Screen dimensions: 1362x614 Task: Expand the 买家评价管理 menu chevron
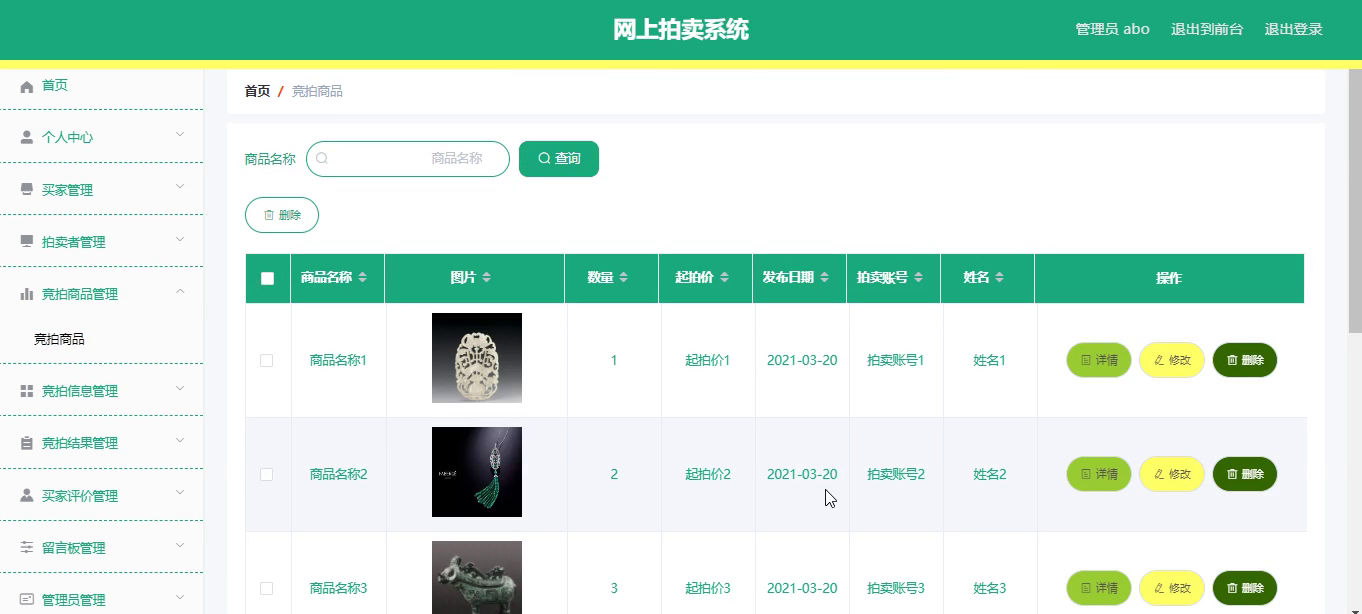pos(180,493)
